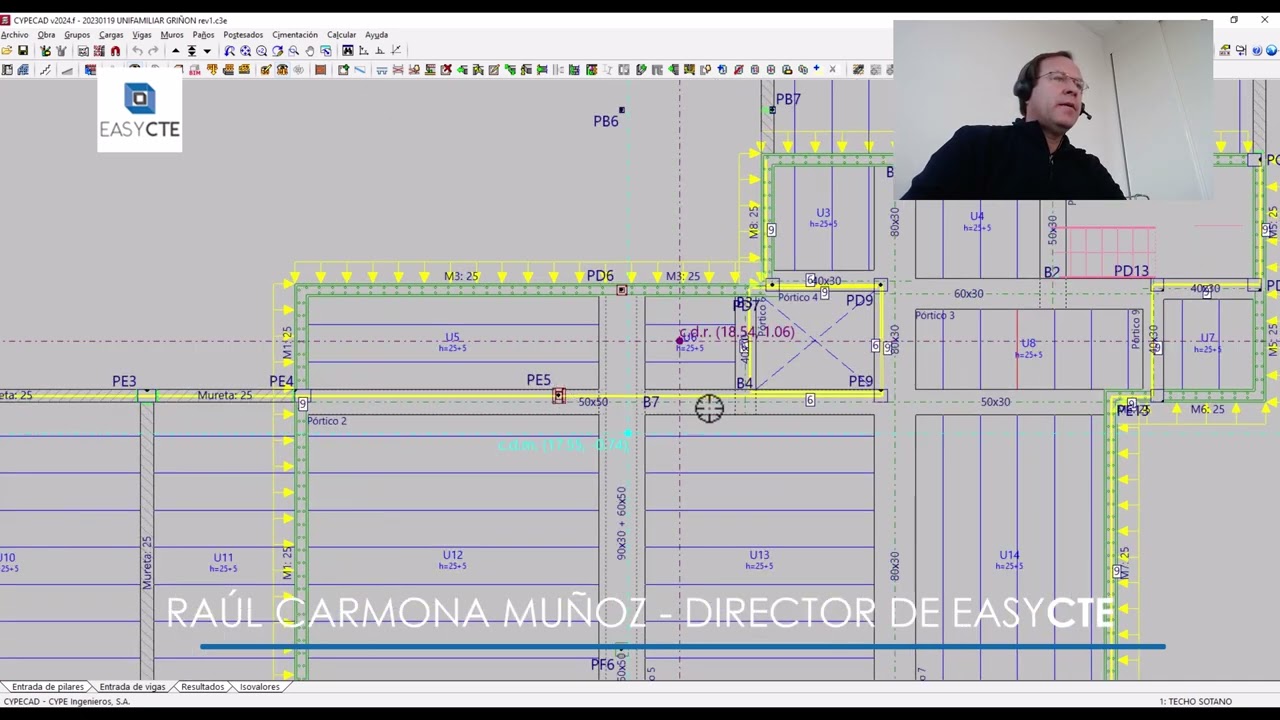Click the blue globe web icon
This screenshot has height=720, width=1280.
(x=1271, y=50)
